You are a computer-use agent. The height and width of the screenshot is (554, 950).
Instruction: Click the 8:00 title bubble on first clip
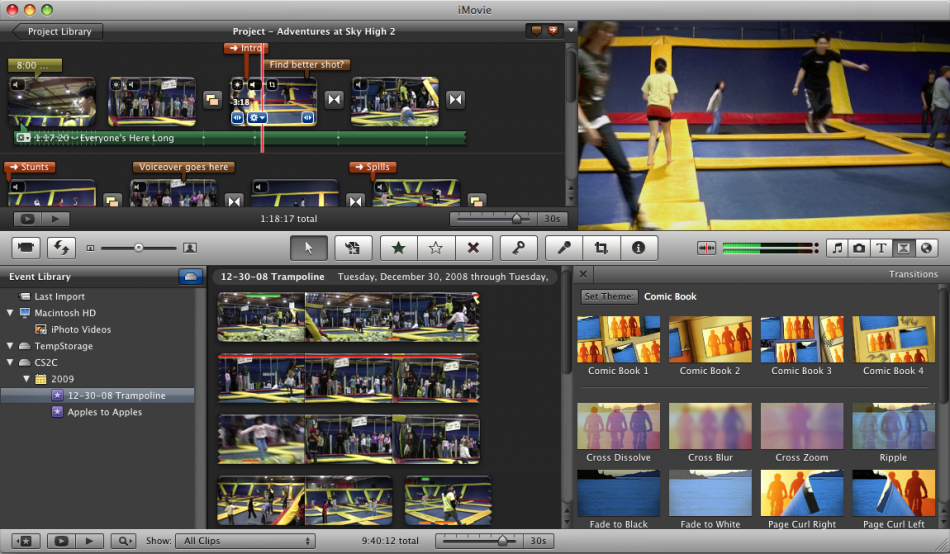click(35, 65)
